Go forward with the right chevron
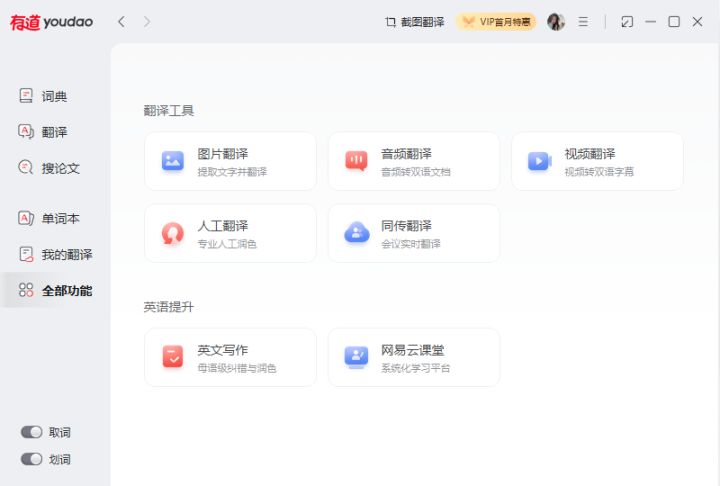 pos(147,22)
